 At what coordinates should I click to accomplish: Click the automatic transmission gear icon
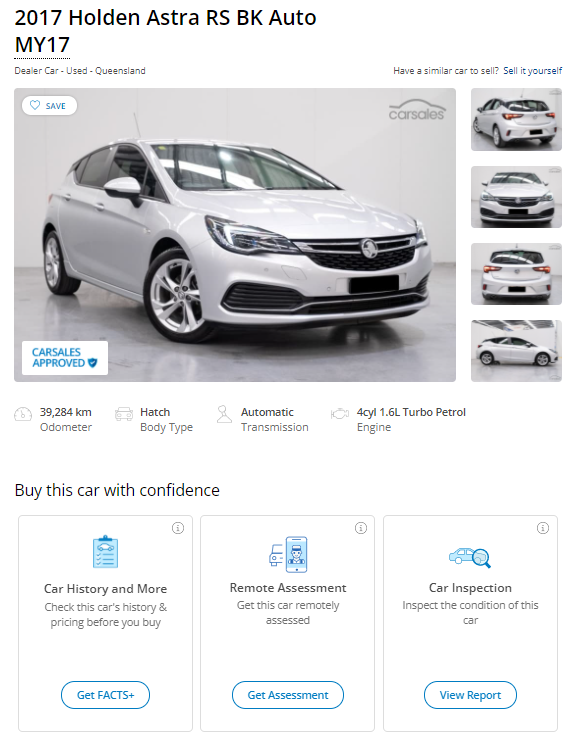coord(224,414)
